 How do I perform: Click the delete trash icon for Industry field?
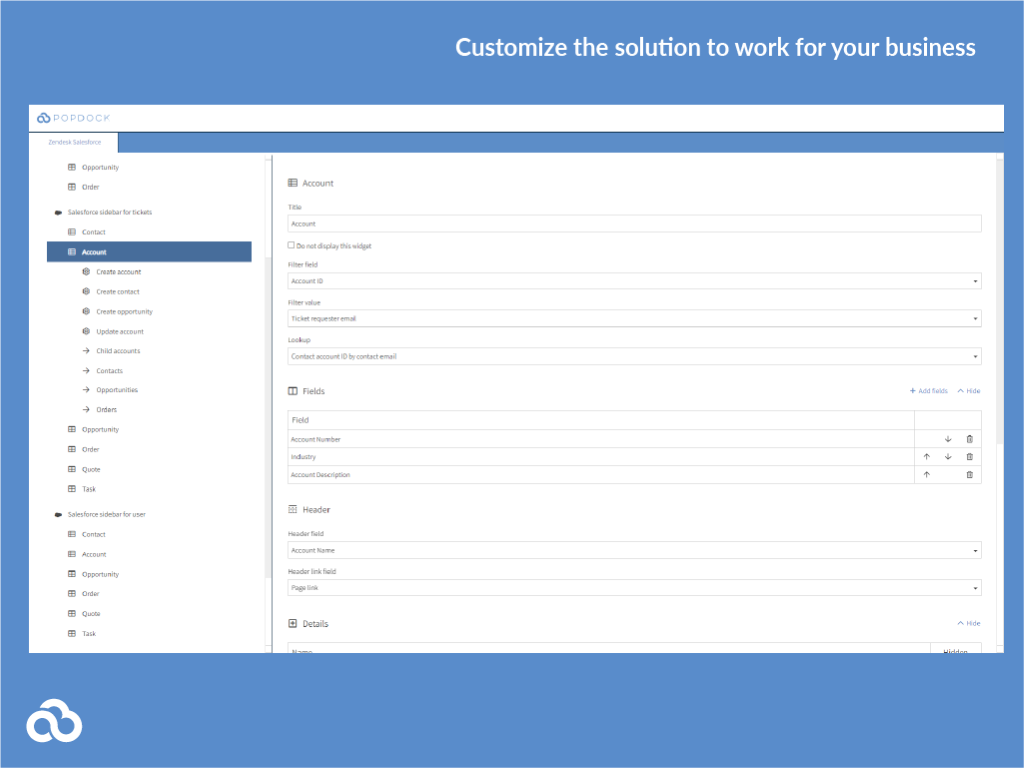[969, 456]
